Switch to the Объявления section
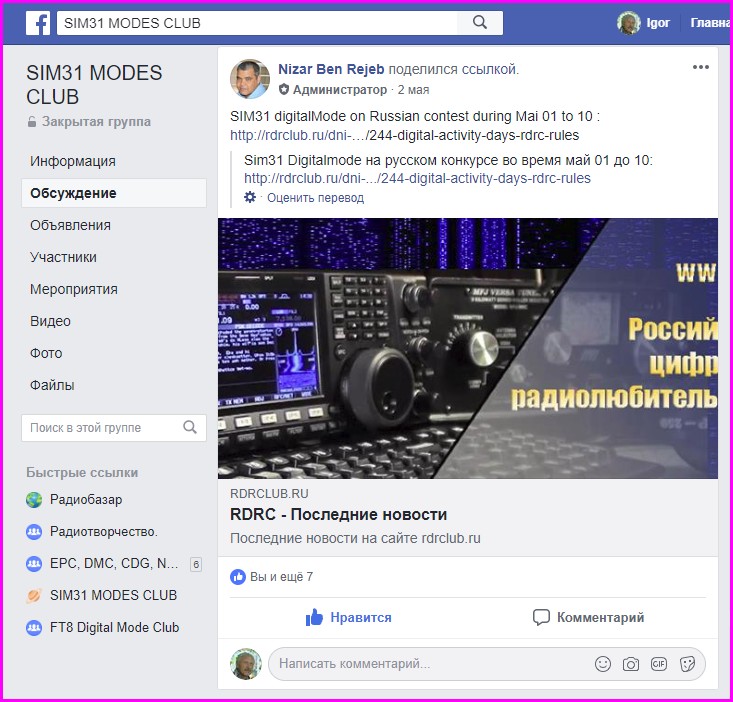Image resolution: width=733 pixels, height=702 pixels. tap(70, 225)
